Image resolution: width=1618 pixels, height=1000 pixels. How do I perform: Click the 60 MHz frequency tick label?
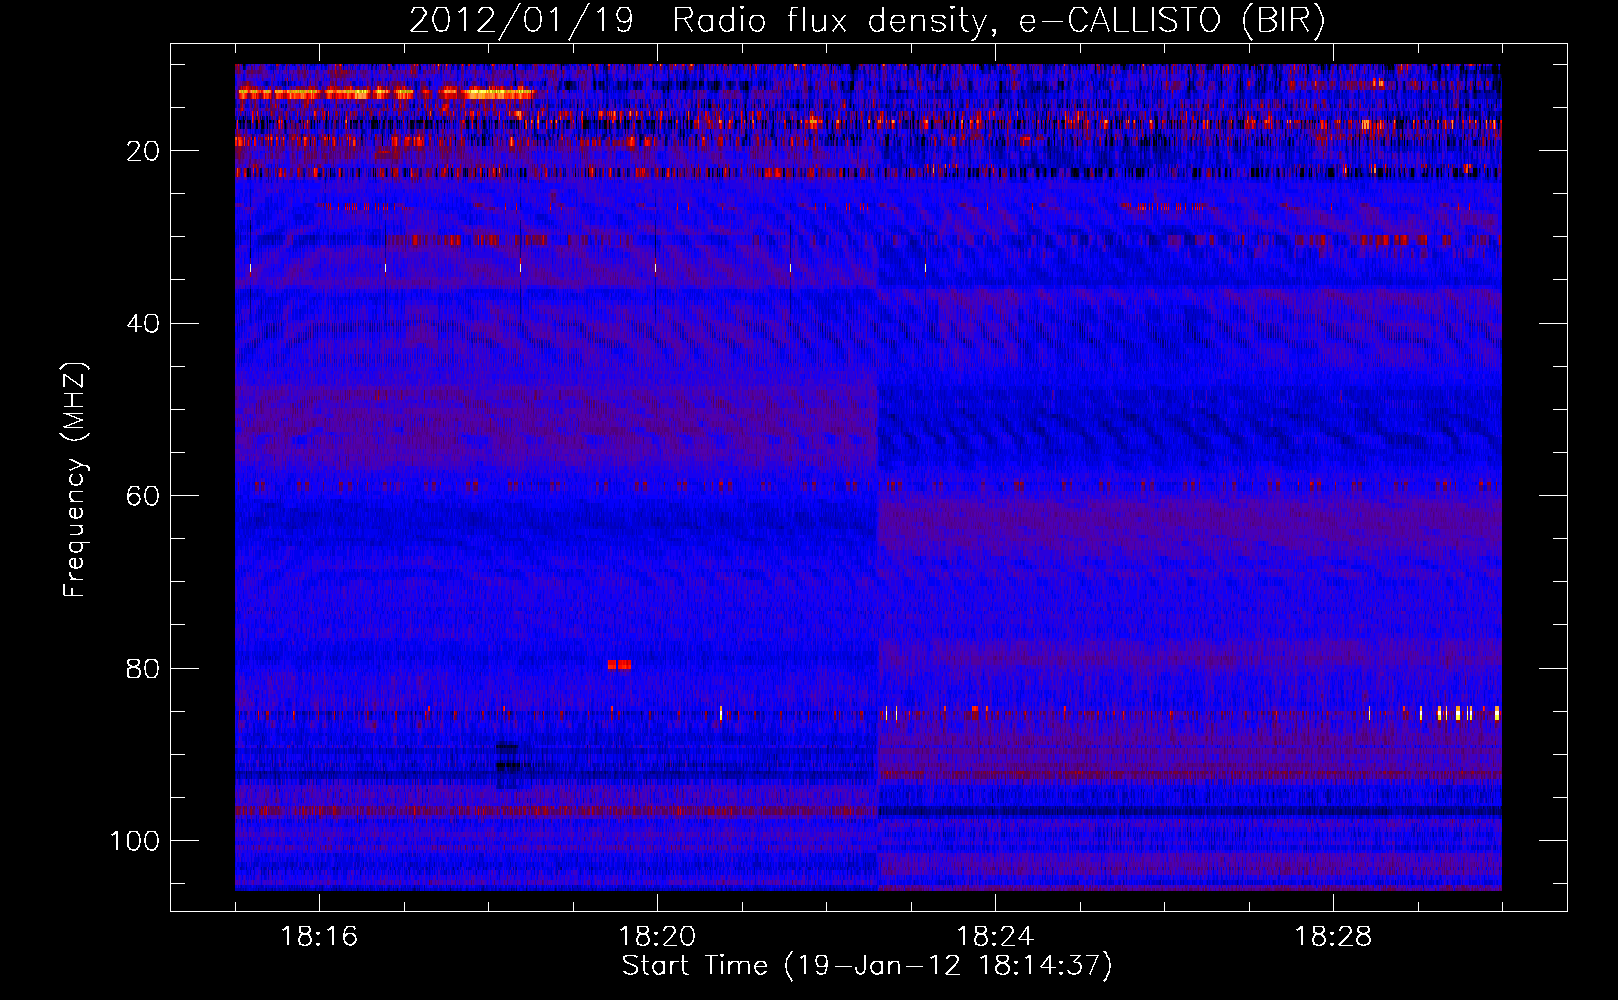pos(143,496)
